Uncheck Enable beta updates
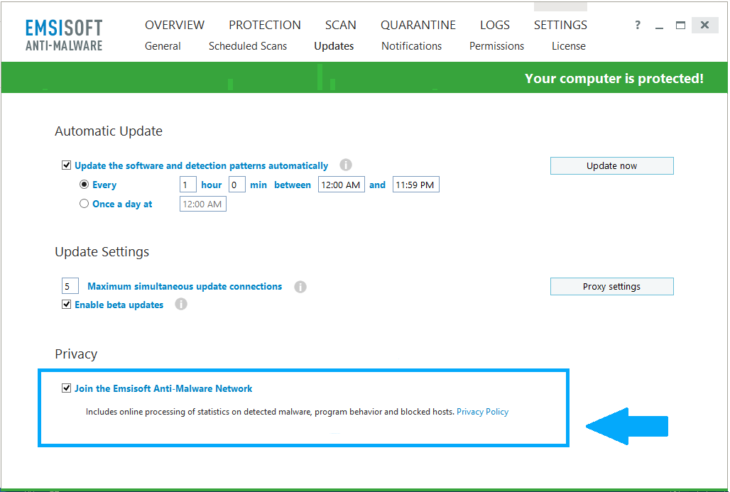This screenshot has height=492, width=730. [x=67, y=305]
